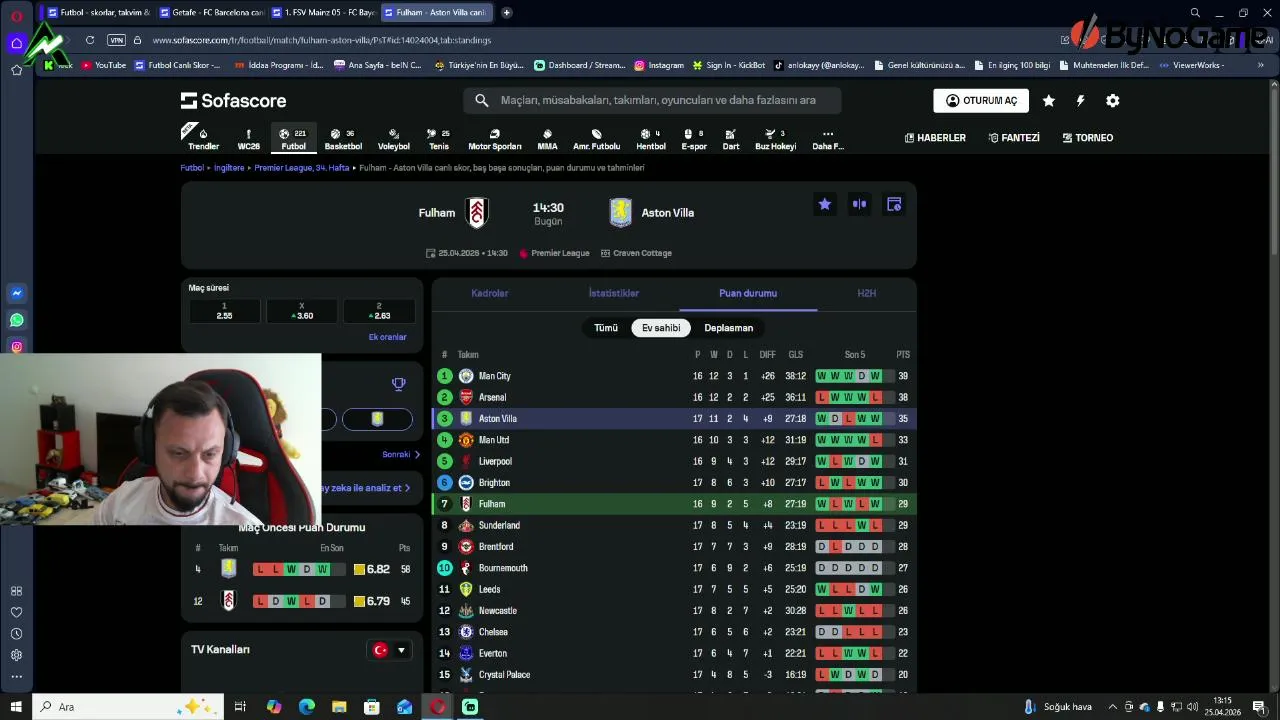Reload the page with the browser refresh icon
The width and height of the screenshot is (1280, 720).
(90, 40)
